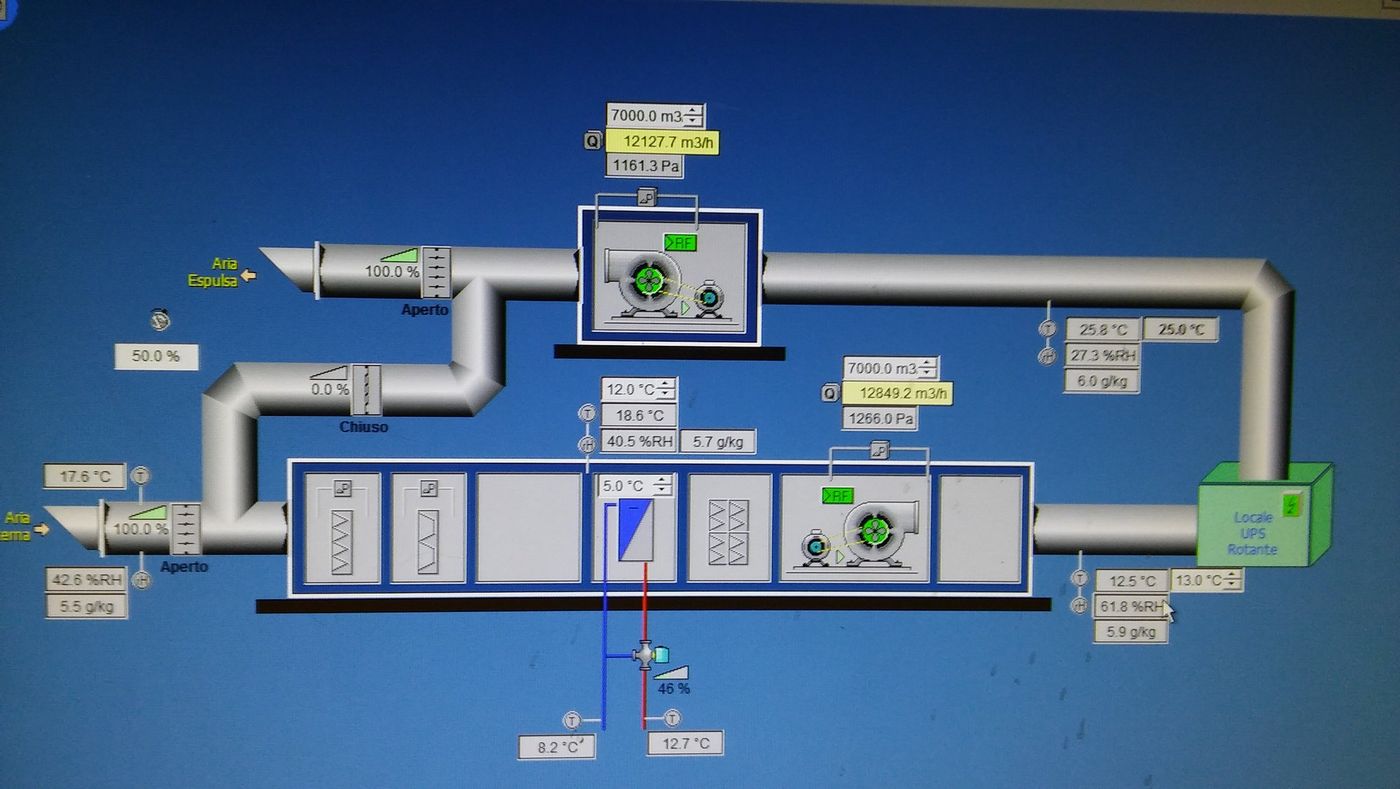Click the second filter section of the air handler
1400x789 pixels.
(x=428, y=527)
